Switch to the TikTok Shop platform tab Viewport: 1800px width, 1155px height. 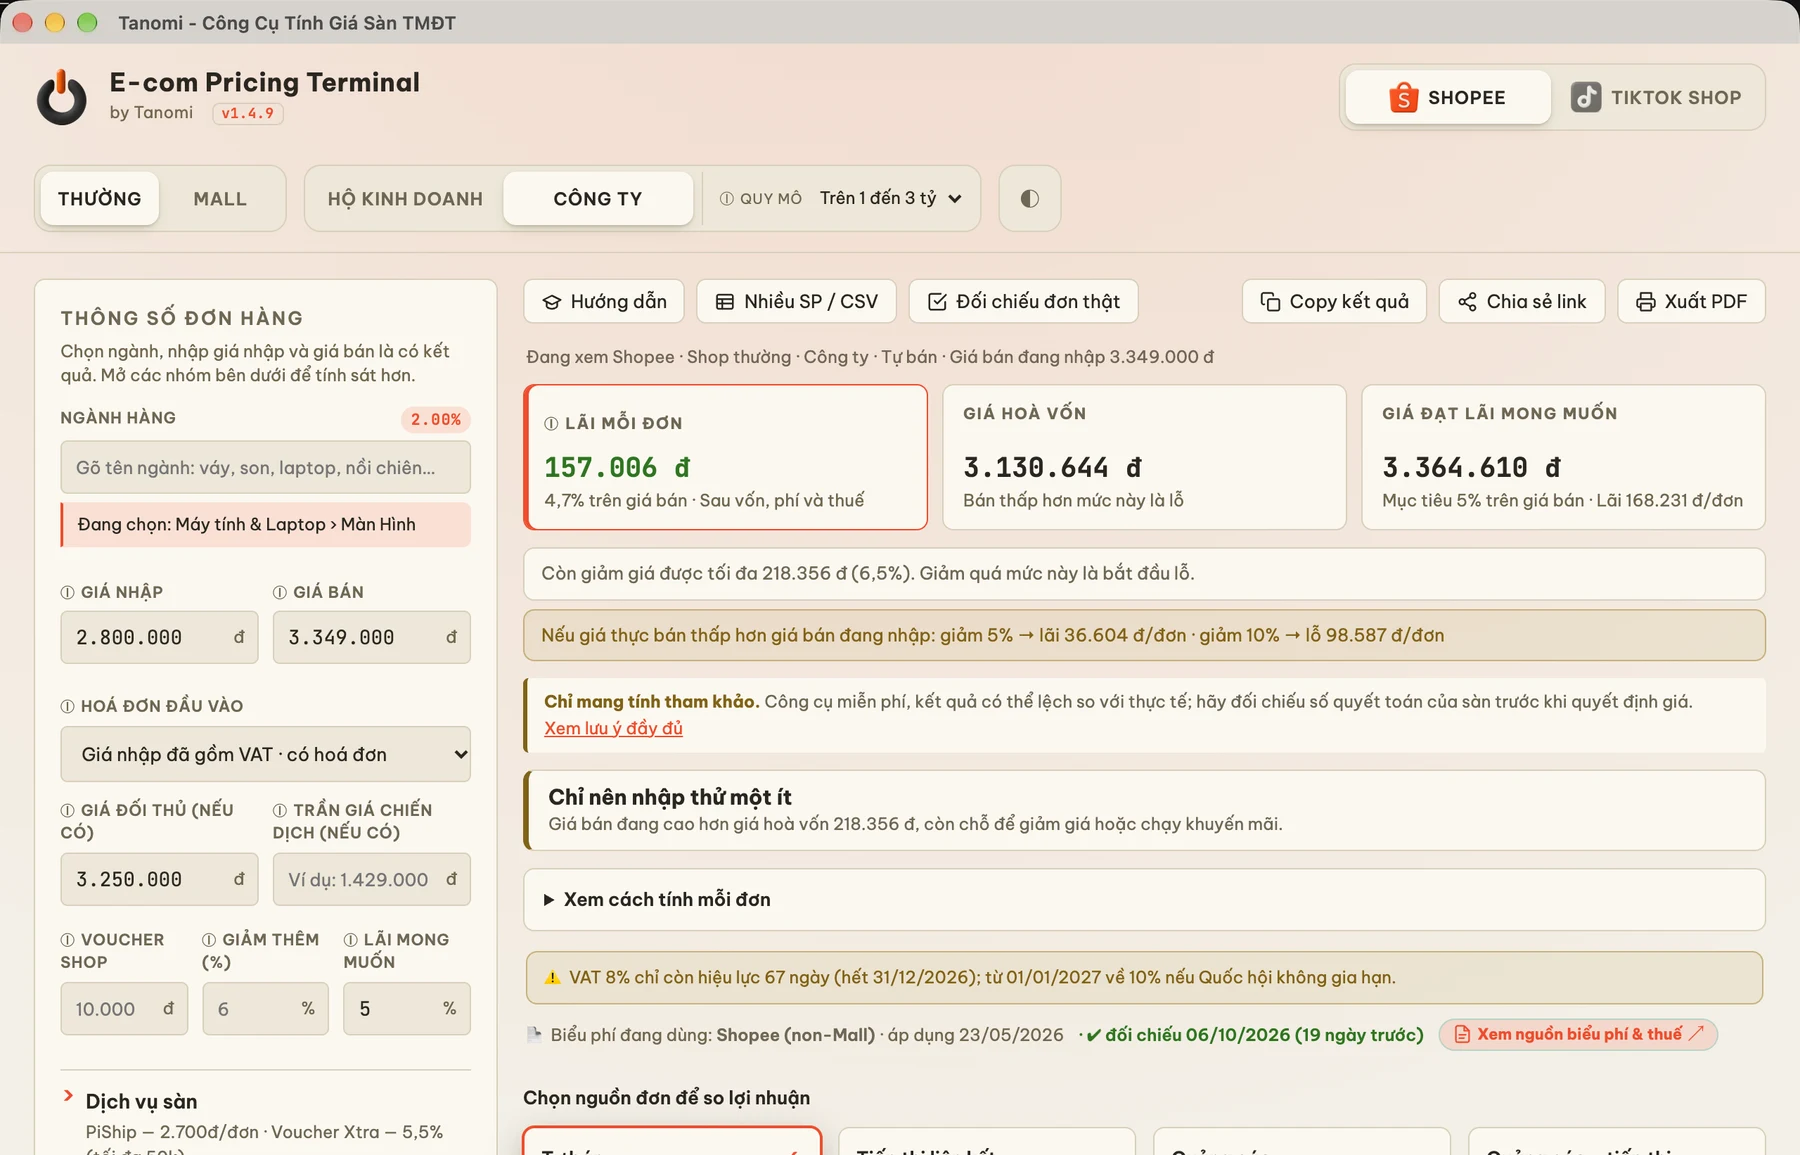(x=1656, y=97)
